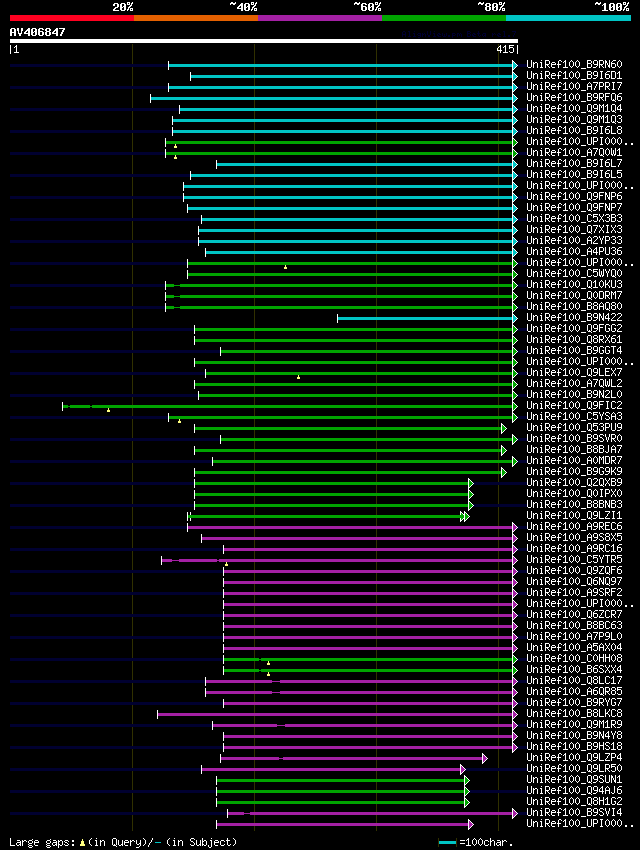
Task: Select the AV406847 query name
Action: (x=37, y=32)
